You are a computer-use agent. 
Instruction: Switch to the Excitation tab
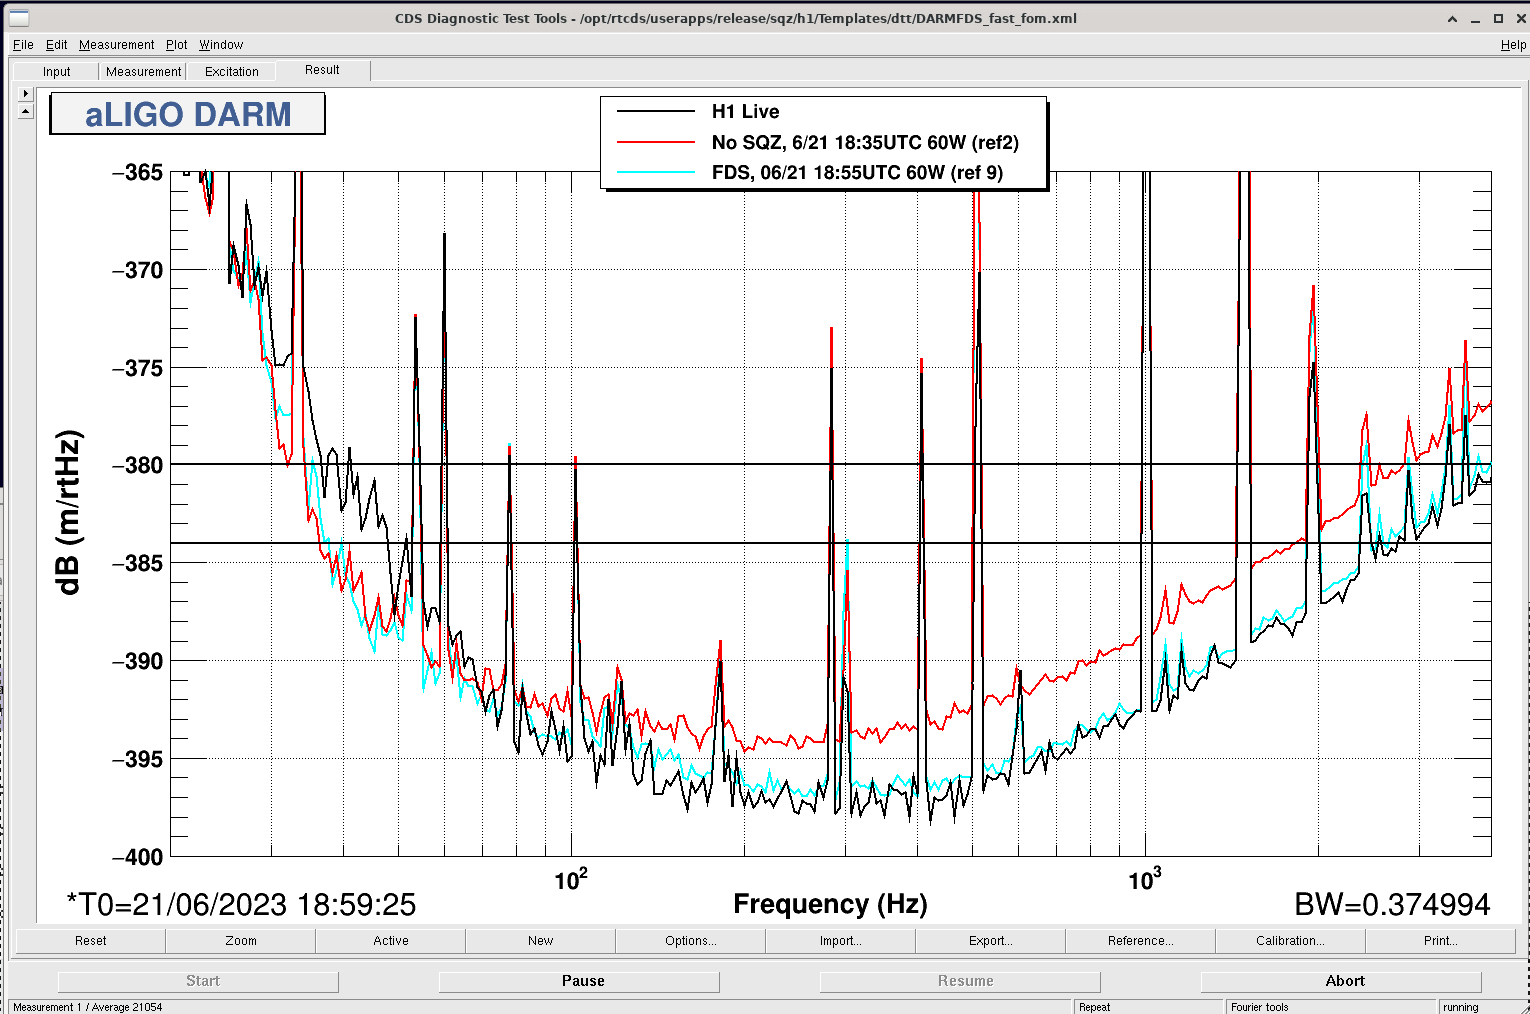[231, 72]
